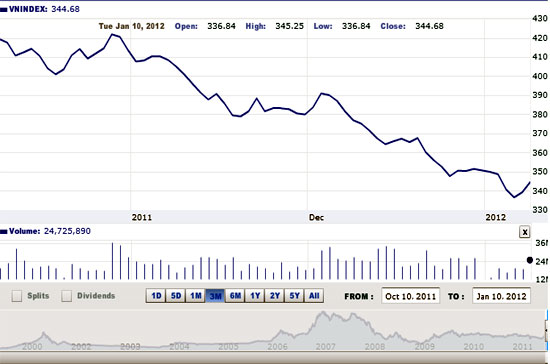Switch chart to 2Y range
This screenshot has width=550, height=364.
coord(275,296)
